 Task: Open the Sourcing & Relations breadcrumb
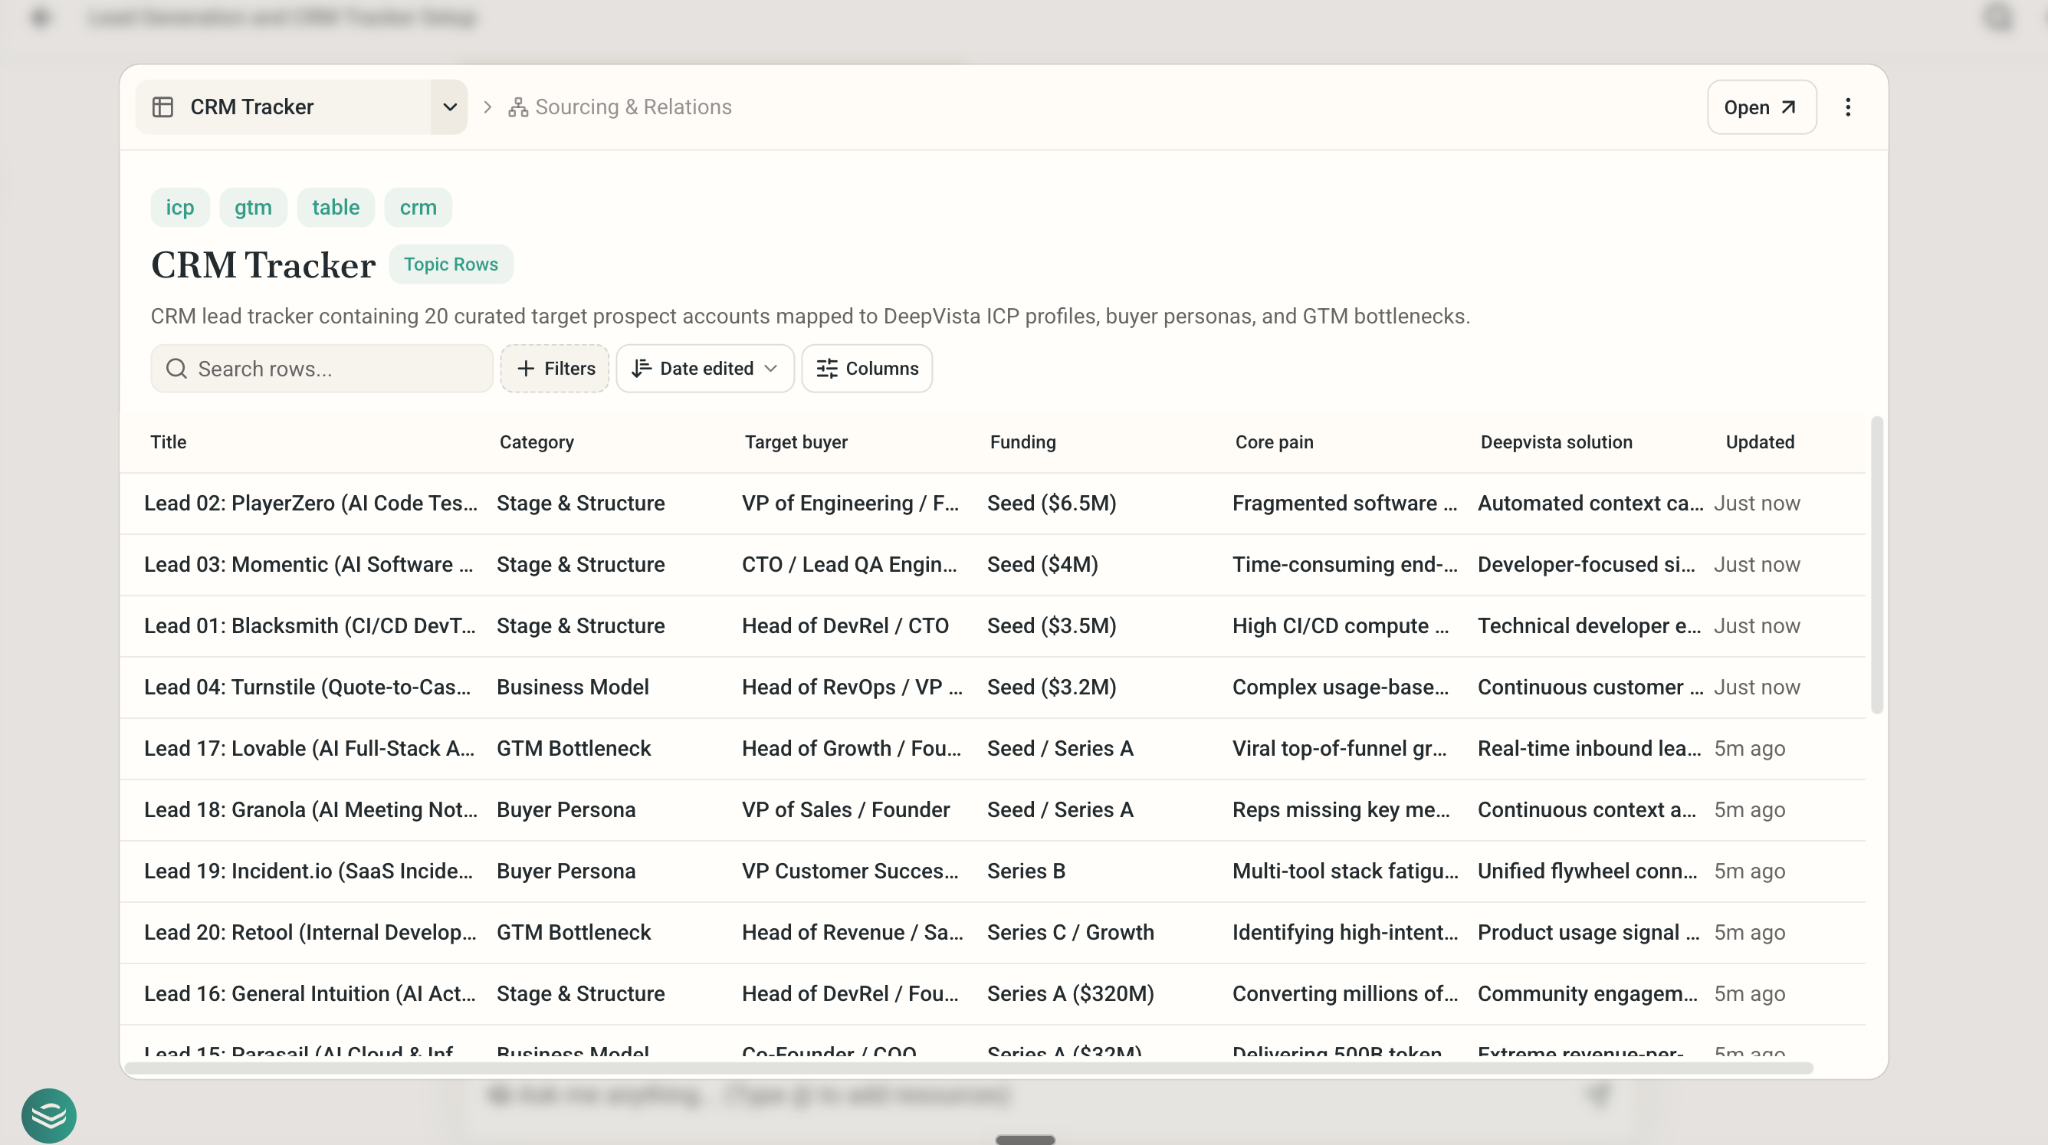coord(620,107)
